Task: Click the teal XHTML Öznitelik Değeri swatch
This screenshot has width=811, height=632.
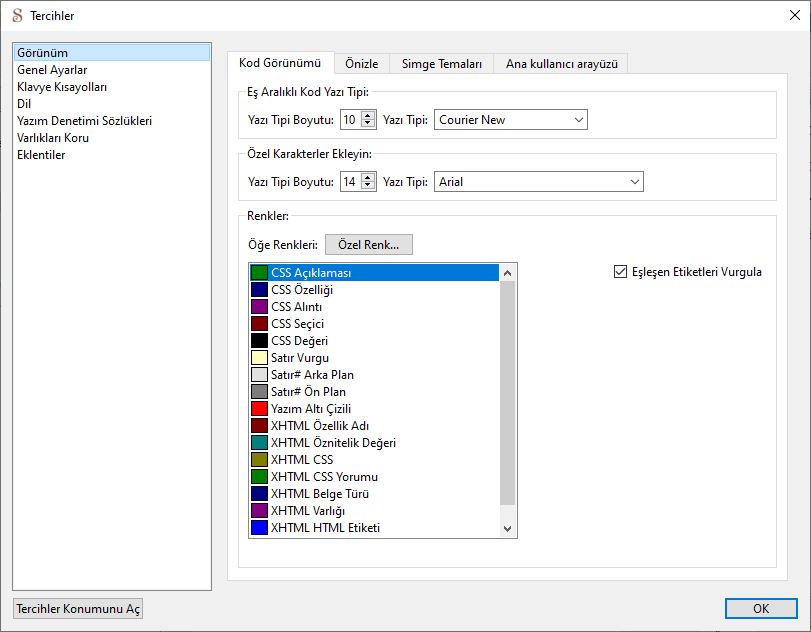Action: tap(259, 443)
